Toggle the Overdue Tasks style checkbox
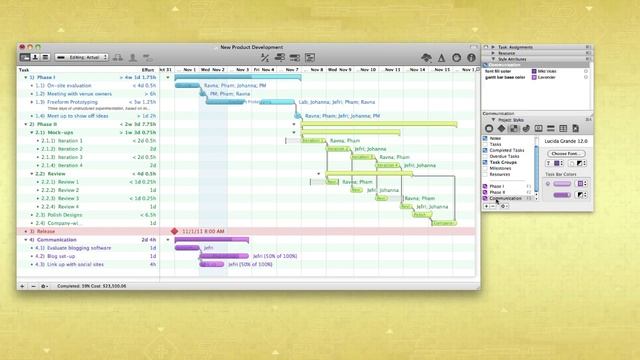640x360 pixels. coord(485,156)
